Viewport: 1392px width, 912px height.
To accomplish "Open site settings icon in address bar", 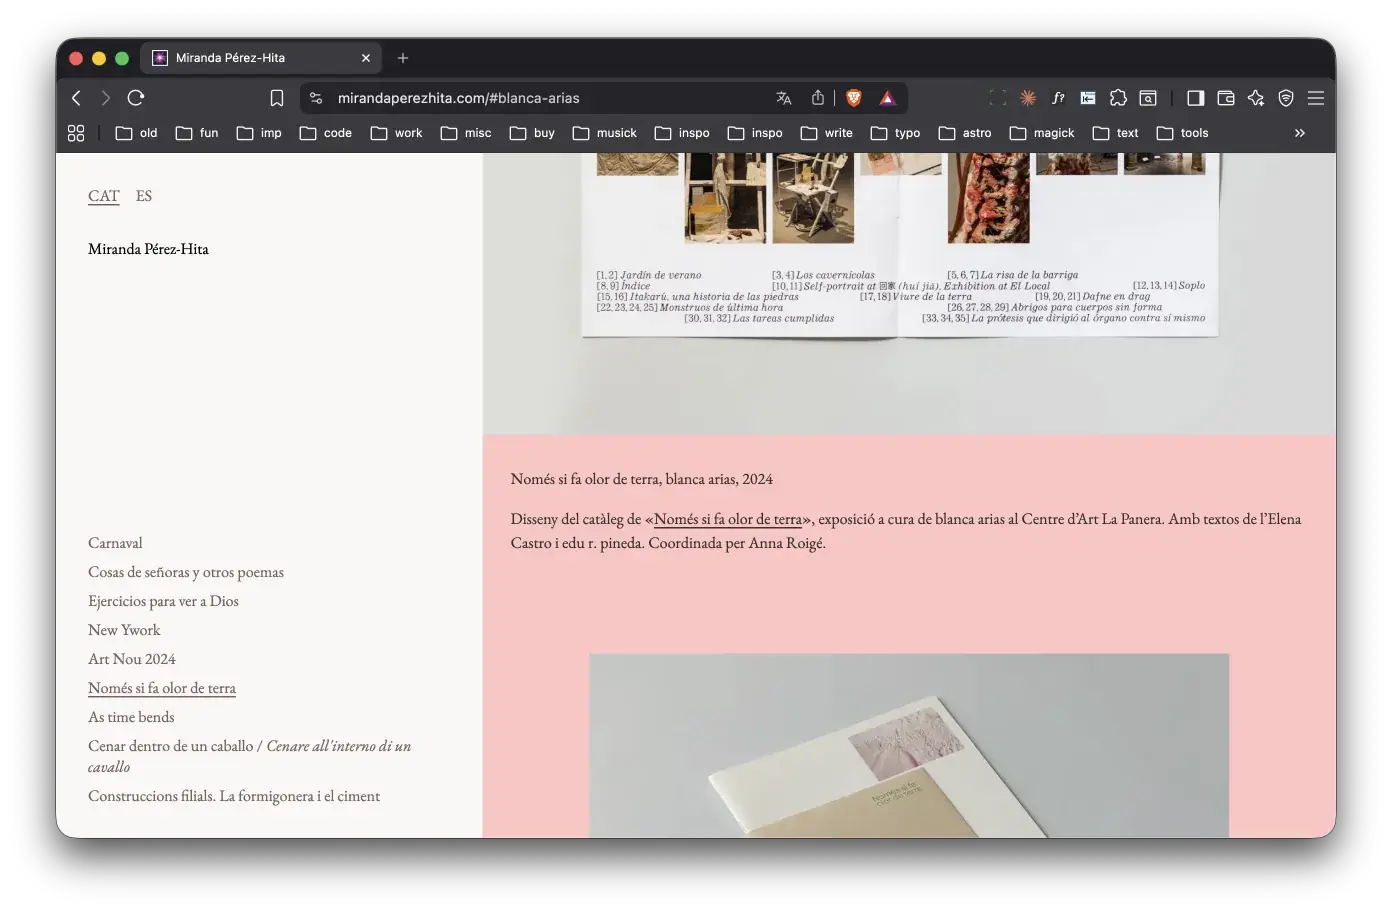I will coord(316,98).
